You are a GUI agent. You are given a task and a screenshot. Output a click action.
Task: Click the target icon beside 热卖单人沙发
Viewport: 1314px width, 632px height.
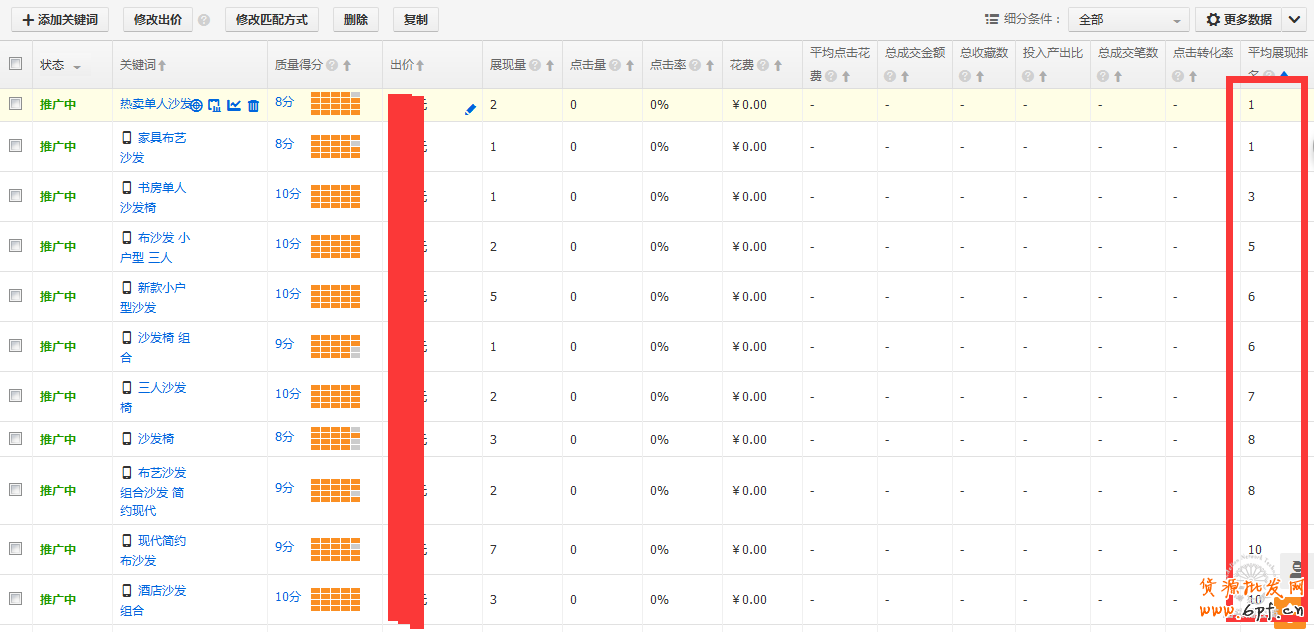coord(197,105)
